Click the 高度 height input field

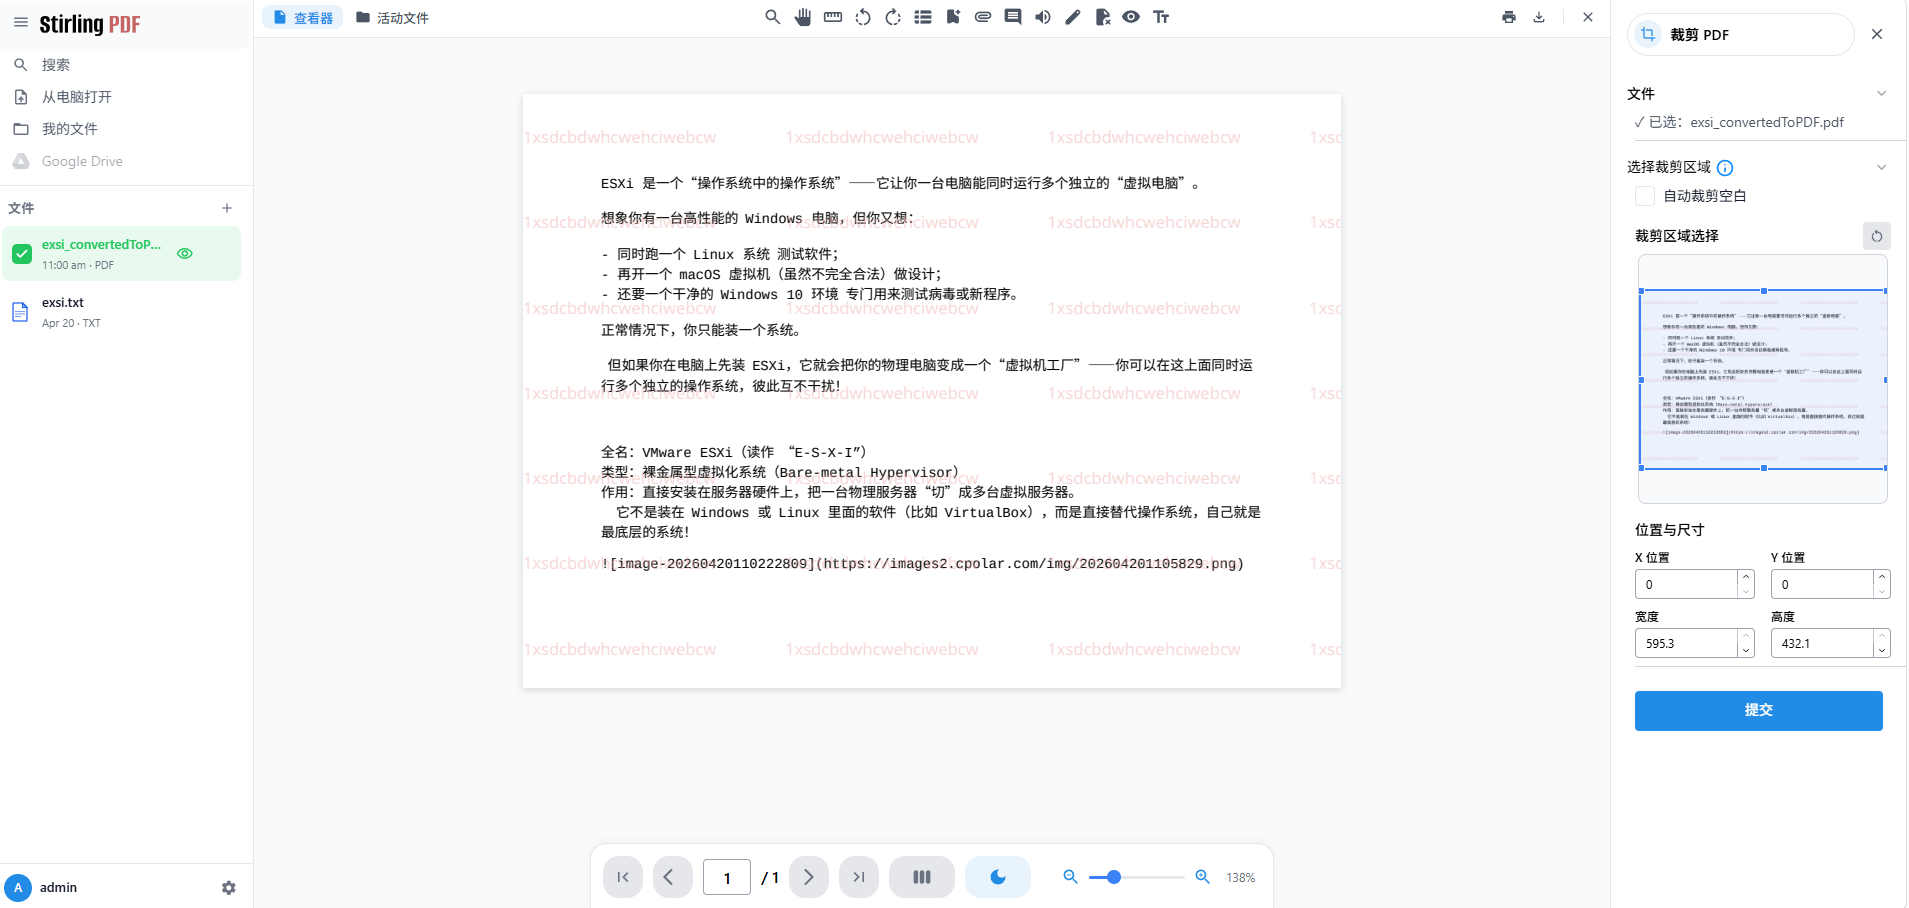[x=1823, y=643]
